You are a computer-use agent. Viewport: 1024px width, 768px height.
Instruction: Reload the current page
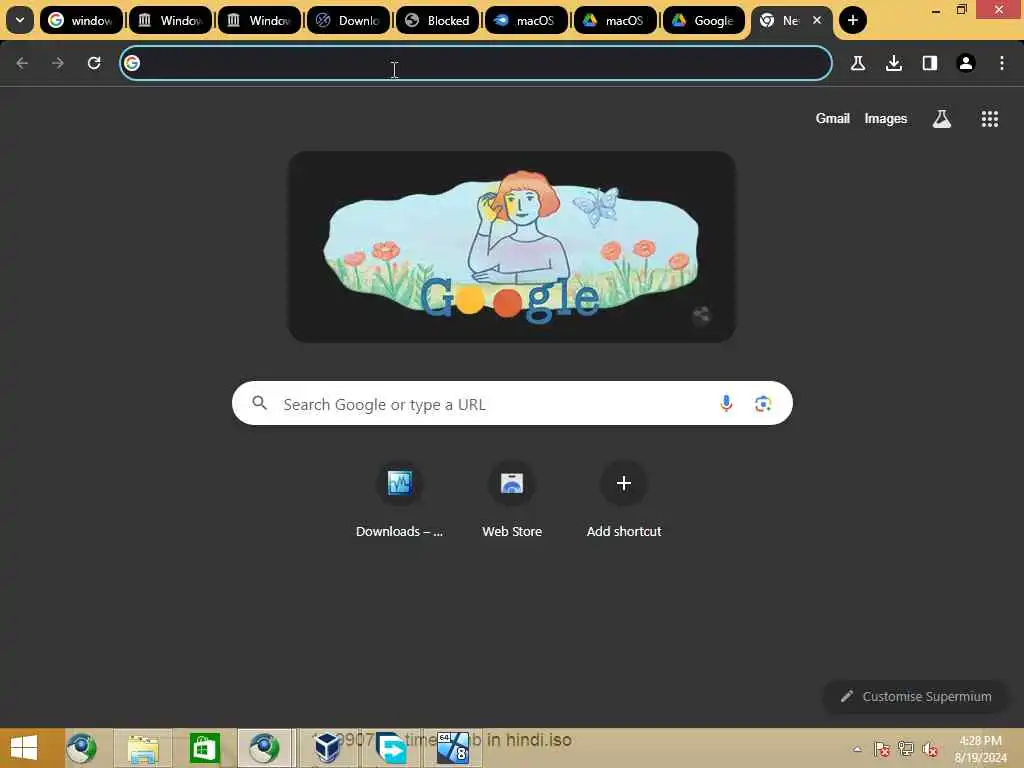point(94,63)
